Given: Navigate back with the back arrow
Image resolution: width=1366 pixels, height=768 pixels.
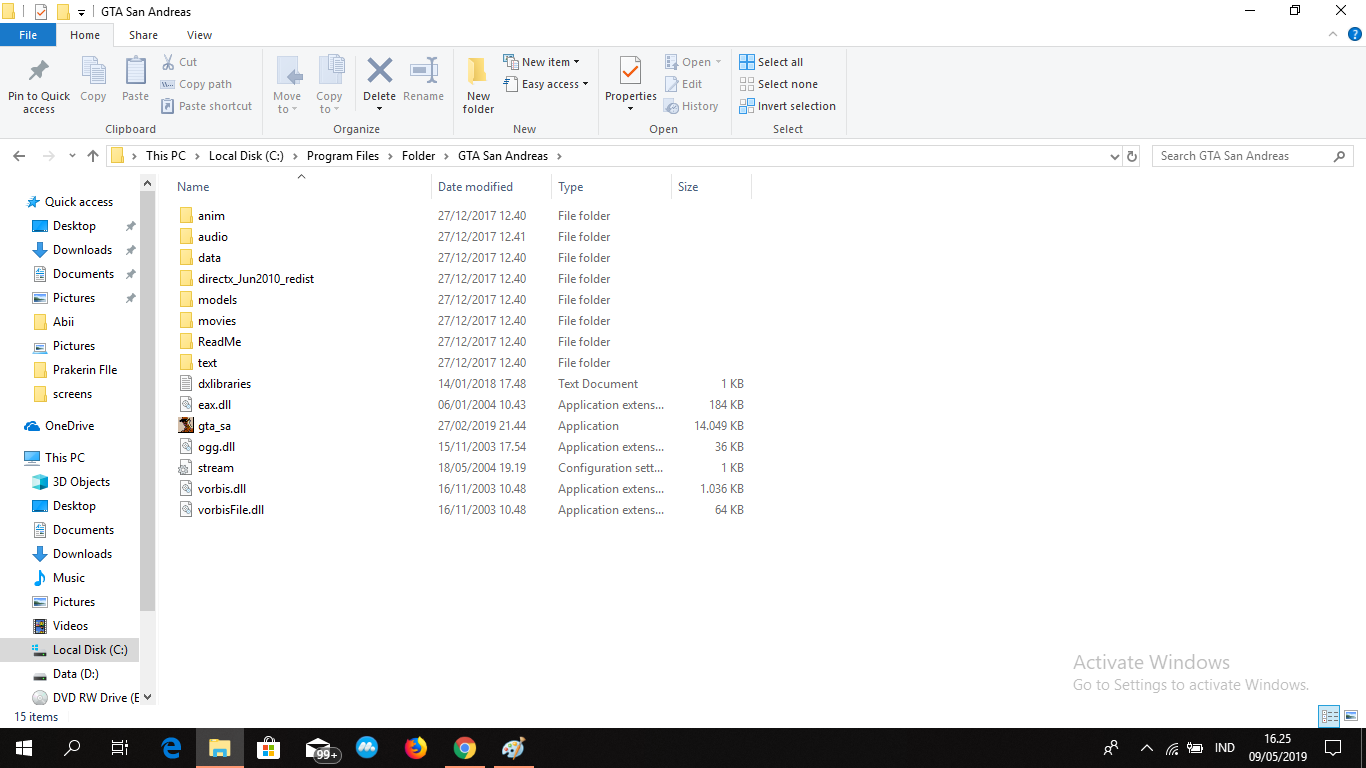Looking at the screenshot, I should click(20, 156).
